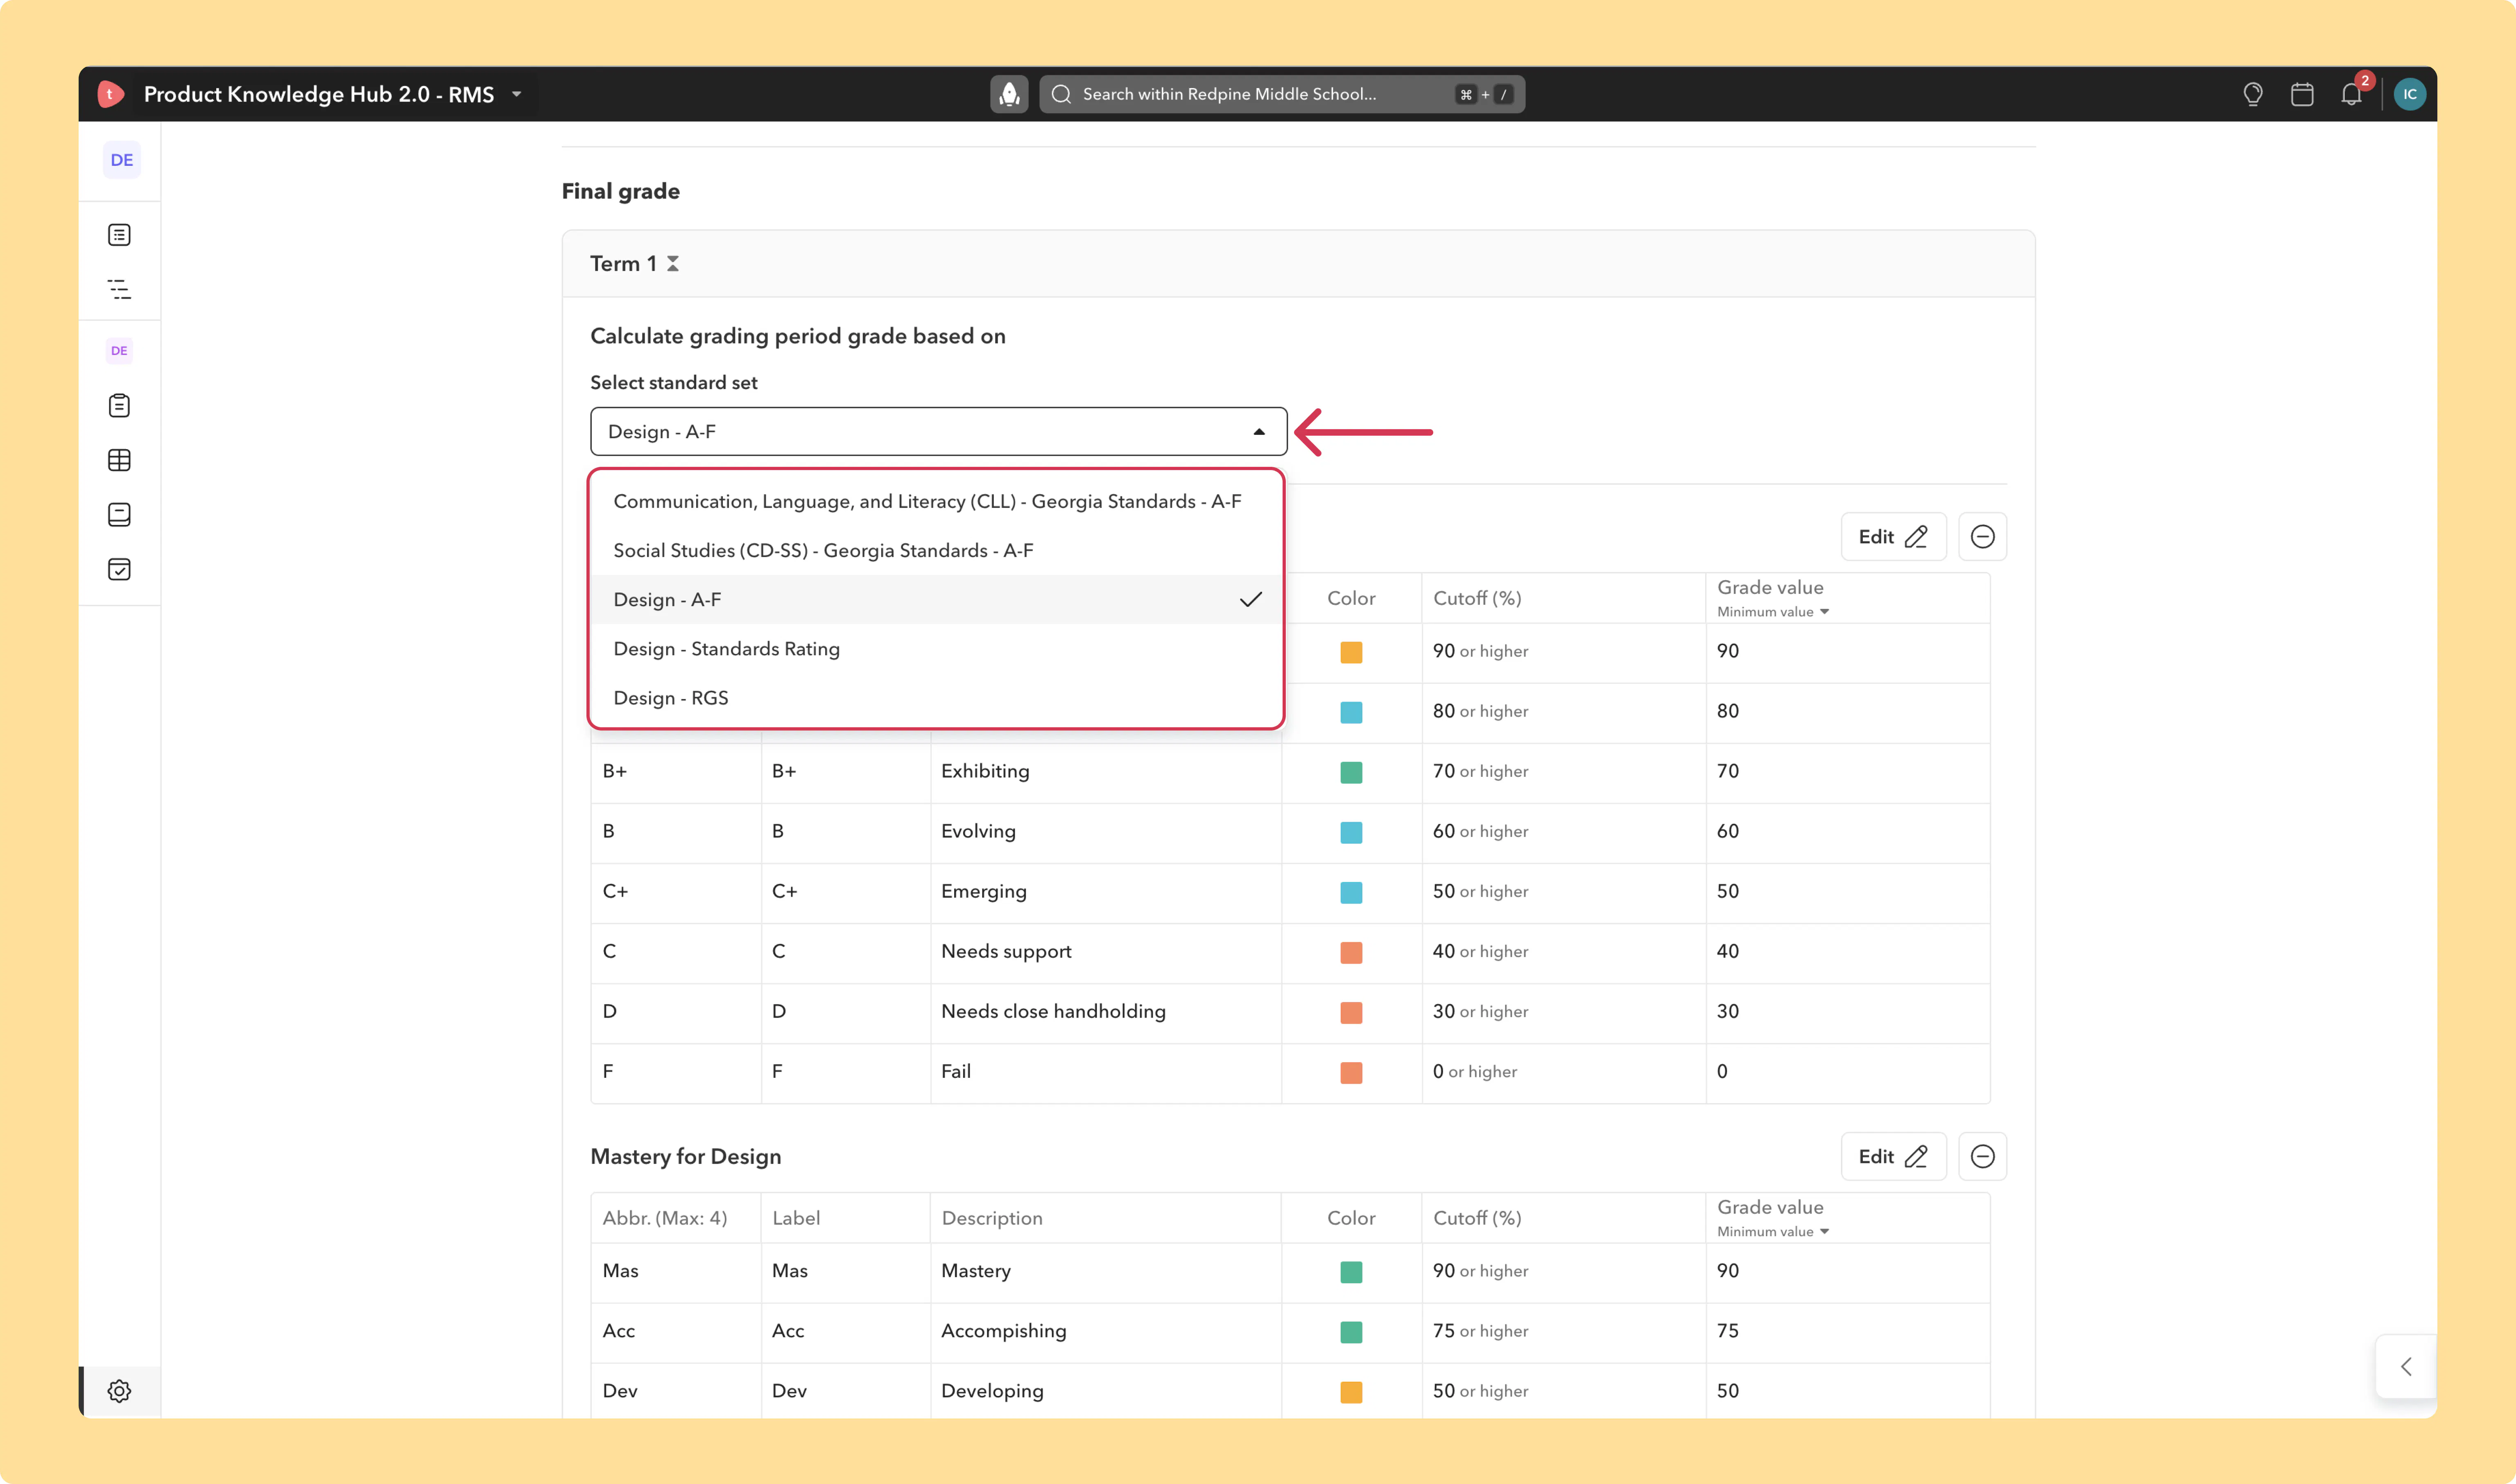Focus the Search within Redpine Middle School field
Image resolution: width=2516 pixels, height=1484 pixels.
1282,94
